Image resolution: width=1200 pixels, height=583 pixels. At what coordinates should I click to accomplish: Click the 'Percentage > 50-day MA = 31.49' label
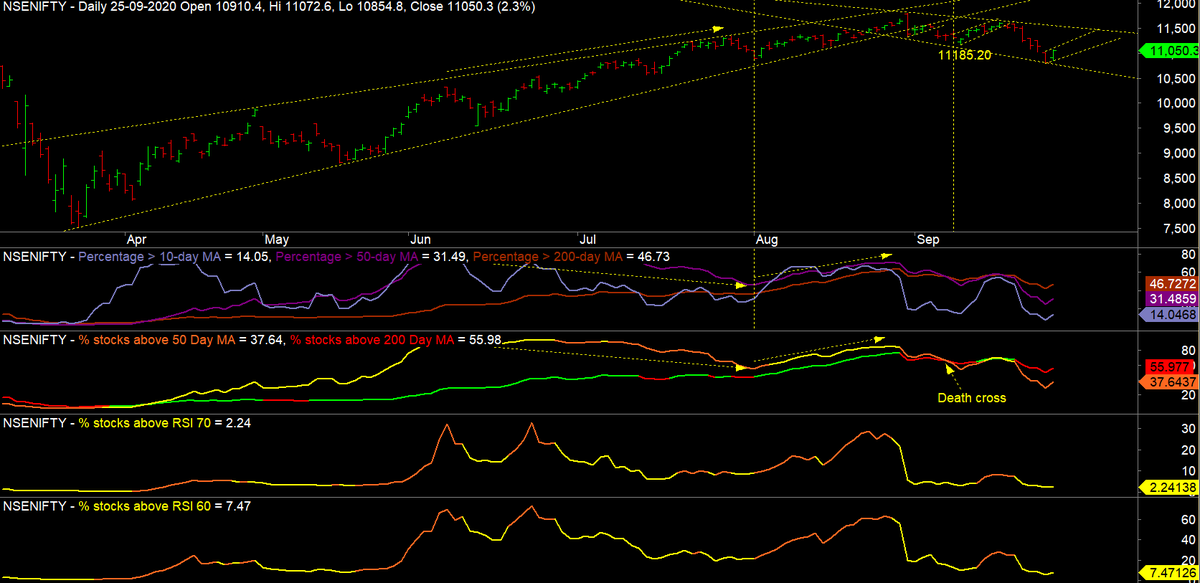tap(370, 257)
